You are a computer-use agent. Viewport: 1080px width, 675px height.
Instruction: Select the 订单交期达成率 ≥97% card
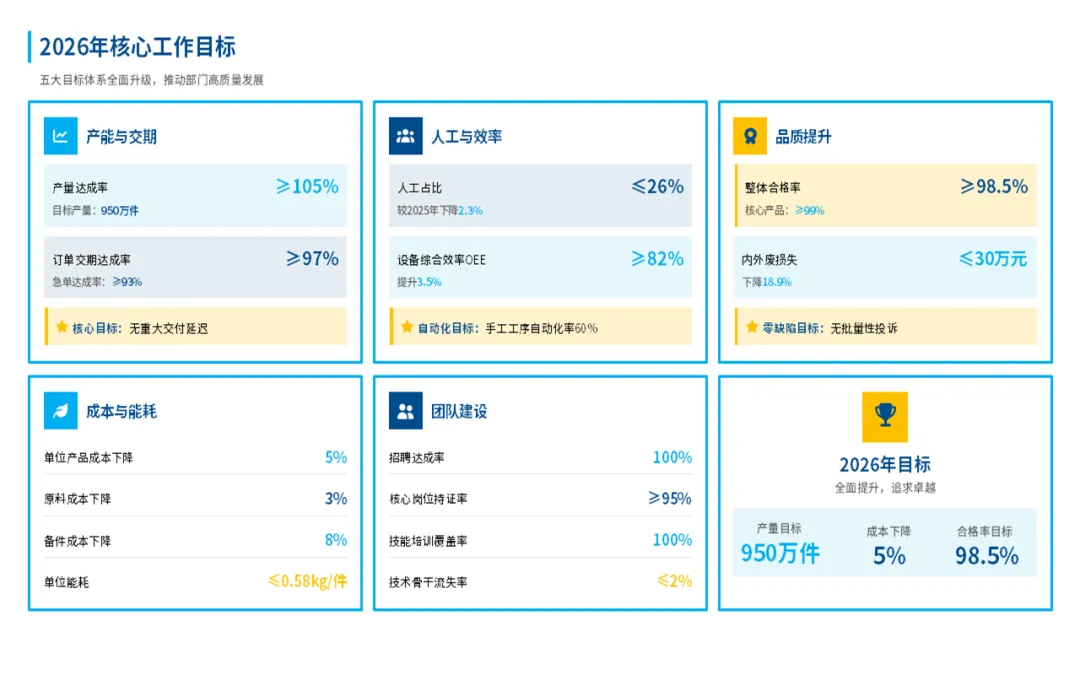[x=195, y=267]
